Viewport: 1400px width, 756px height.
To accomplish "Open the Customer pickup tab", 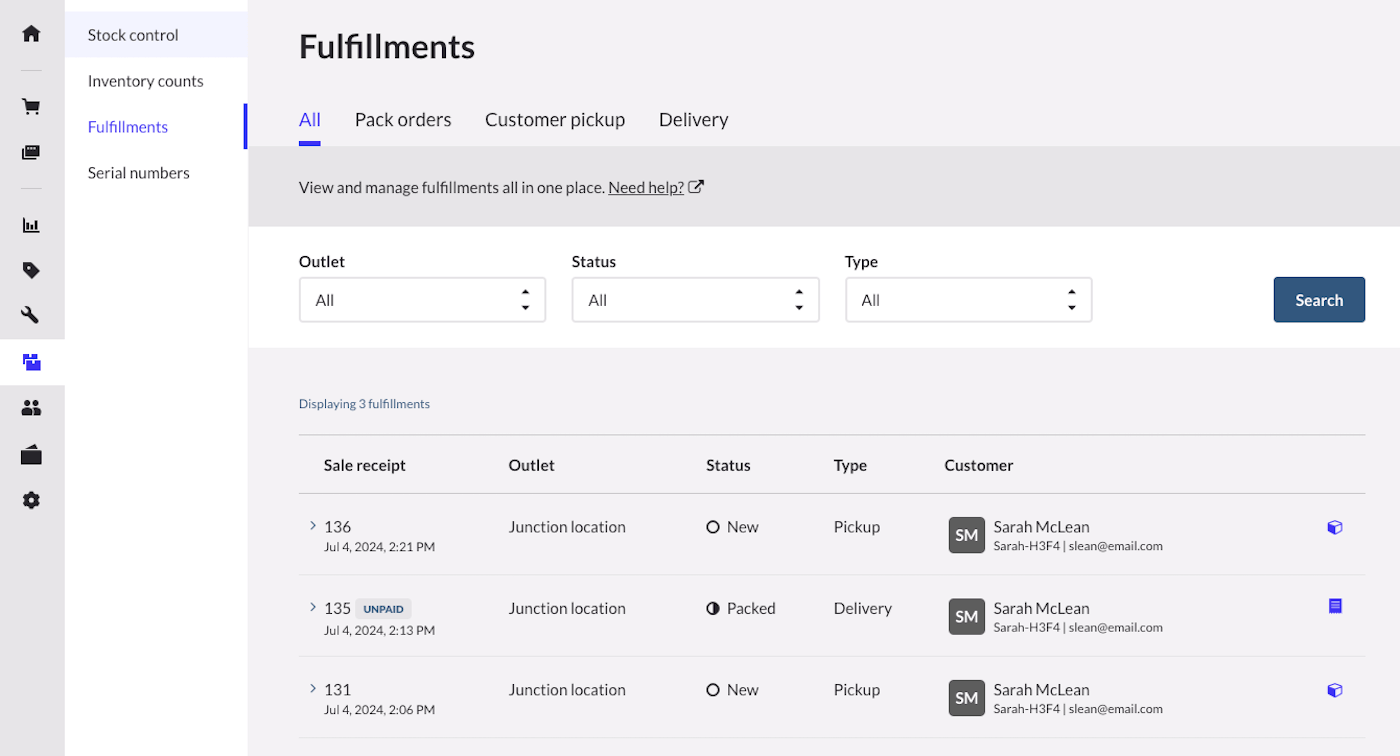I will click(555, 119).
